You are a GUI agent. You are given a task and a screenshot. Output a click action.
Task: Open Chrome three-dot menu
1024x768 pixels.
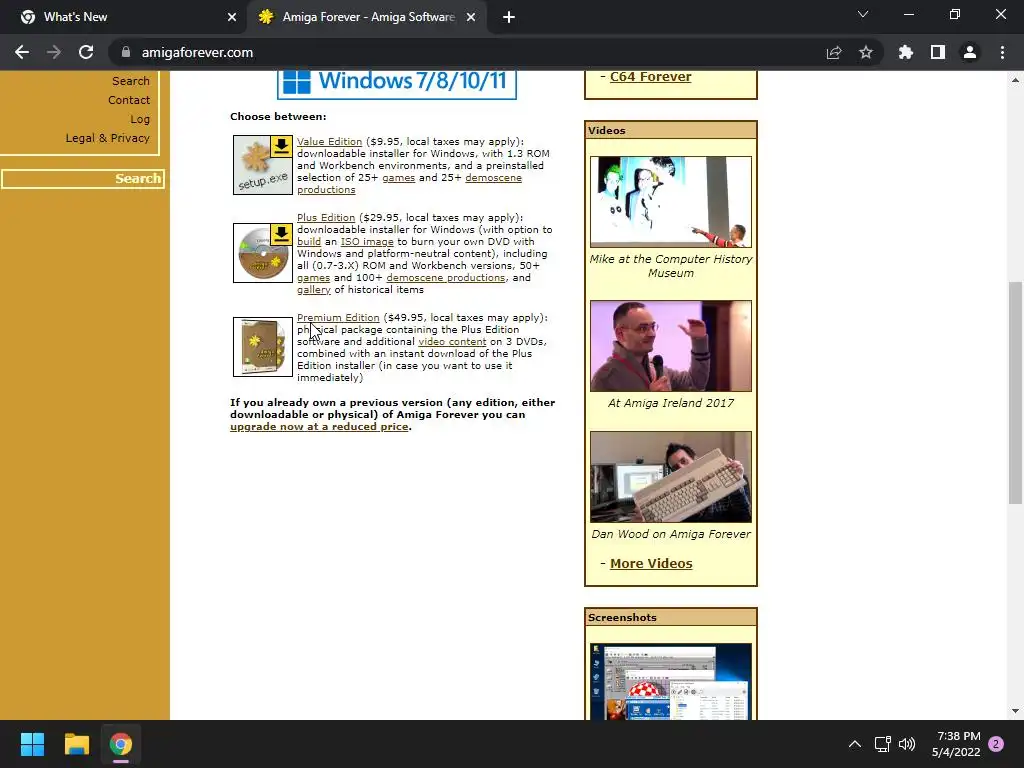(1002, 52)
